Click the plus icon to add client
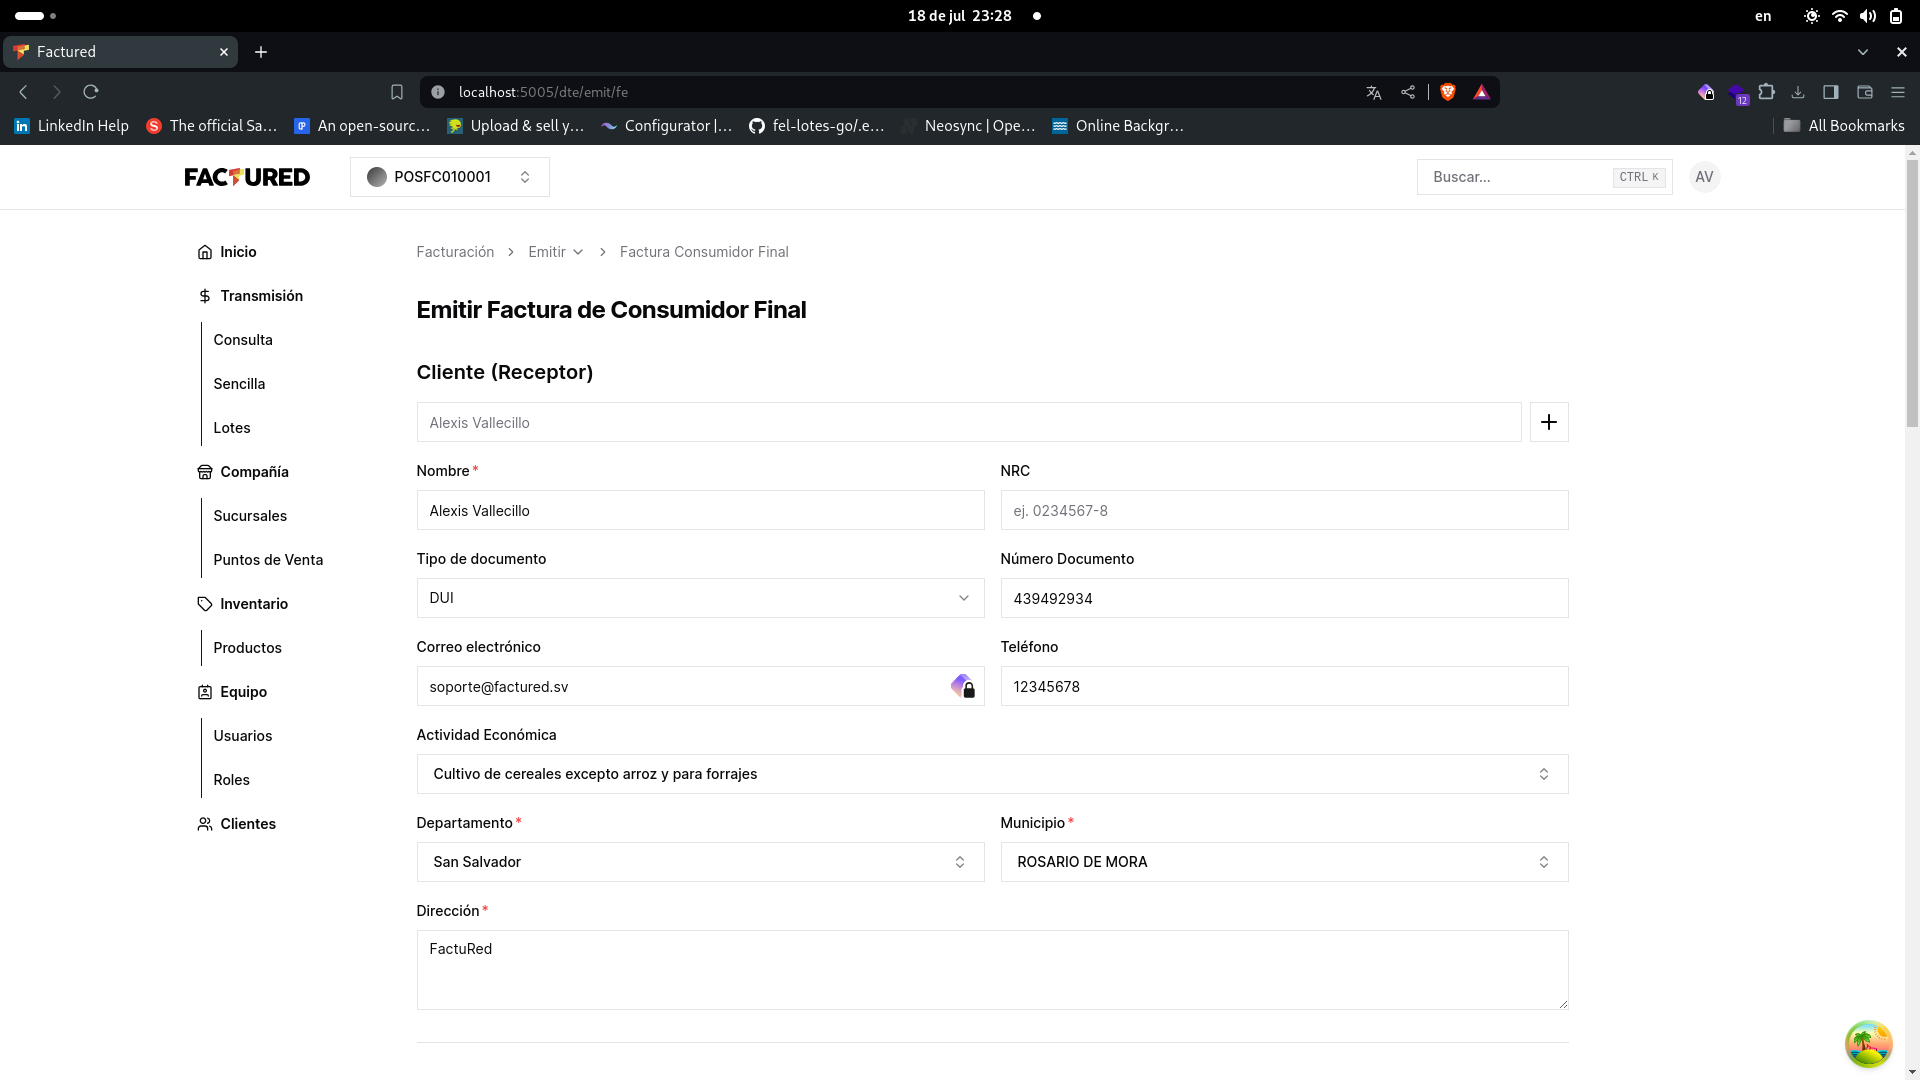This screenshot has width=1920, height=1080. pyautogui.click(x=1548, y=422)
